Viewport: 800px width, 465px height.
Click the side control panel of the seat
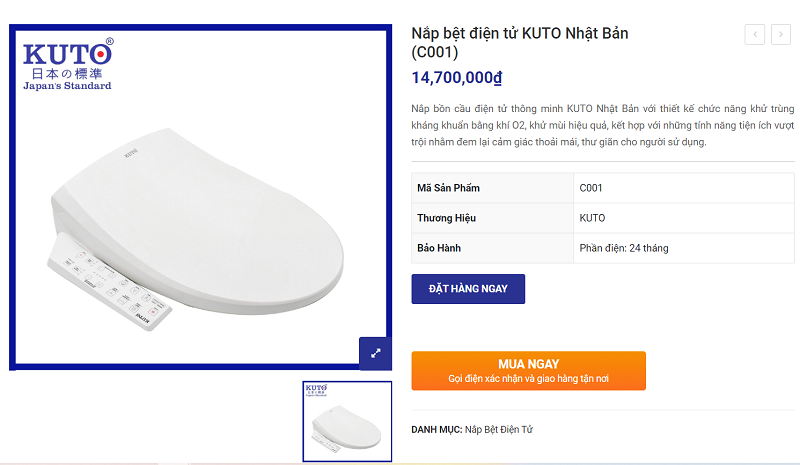tap(110, 278)
